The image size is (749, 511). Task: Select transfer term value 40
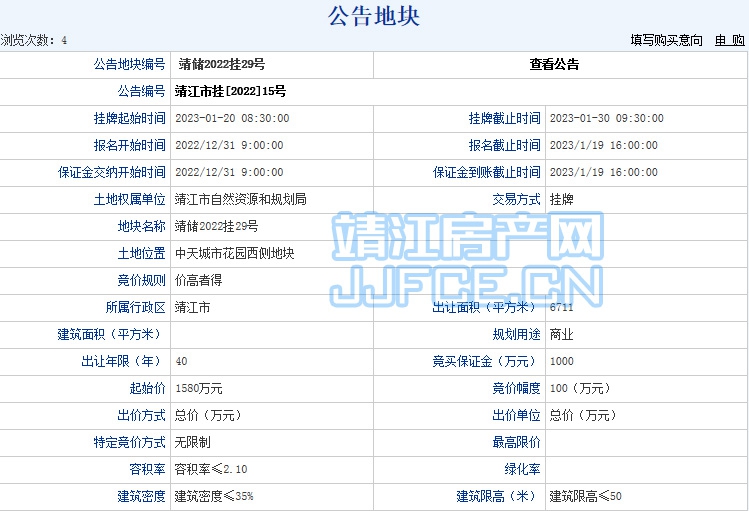pyautogui.click(x=182, y=362)
